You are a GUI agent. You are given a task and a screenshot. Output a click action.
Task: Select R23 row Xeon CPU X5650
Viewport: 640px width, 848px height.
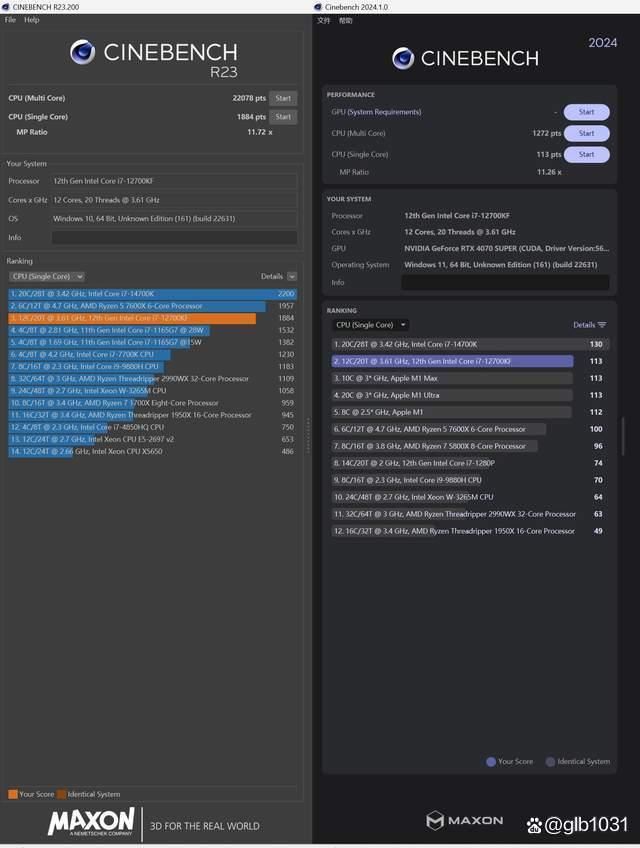point(153,451)
